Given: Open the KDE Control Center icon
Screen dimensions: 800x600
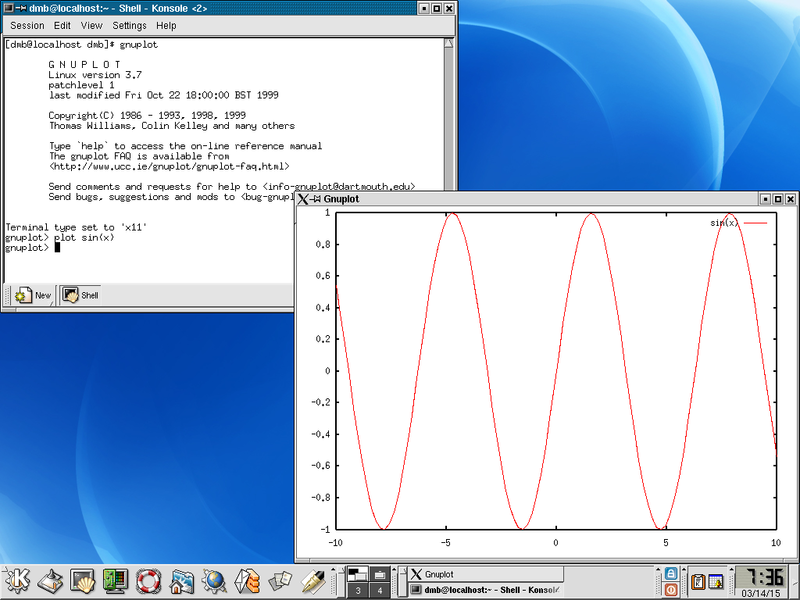Looking at the screenshot, I should coord(115,581).
